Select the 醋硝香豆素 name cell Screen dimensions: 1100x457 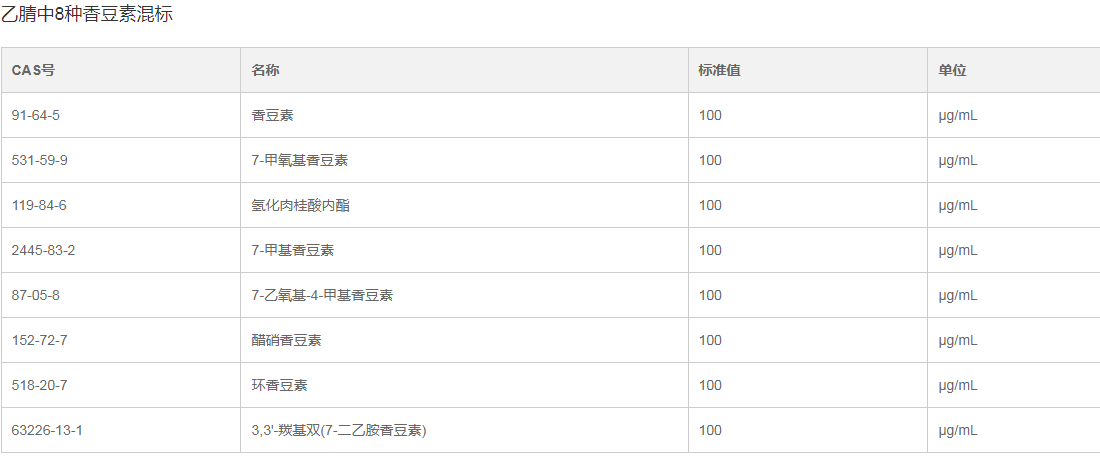tap(286, 340)
